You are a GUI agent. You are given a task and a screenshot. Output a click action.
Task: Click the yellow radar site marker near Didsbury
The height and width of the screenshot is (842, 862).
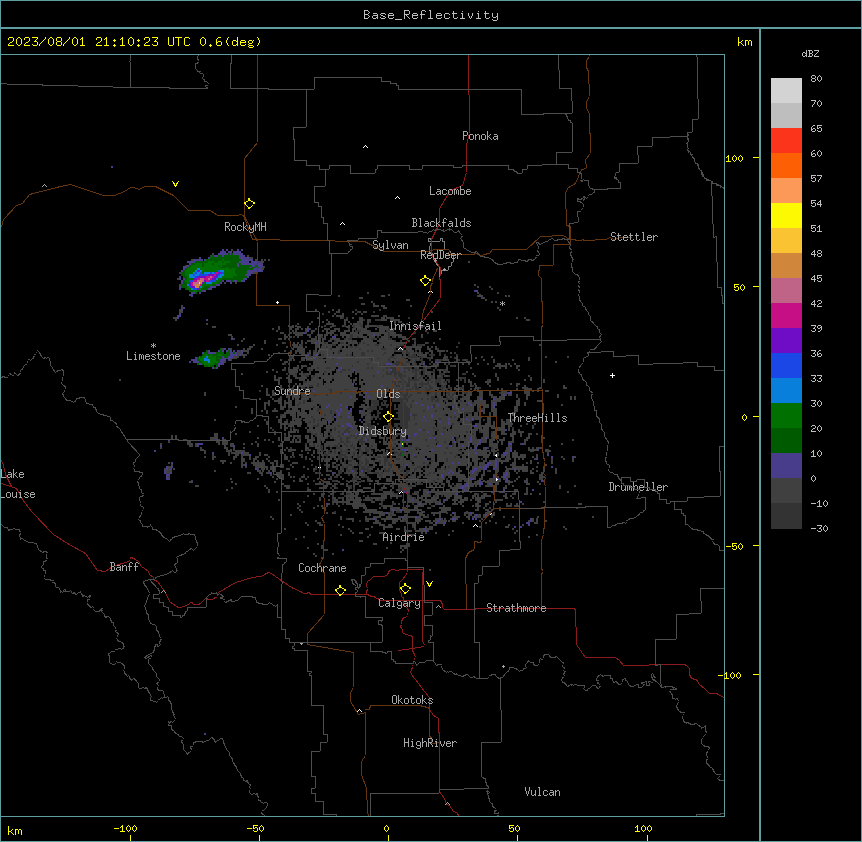[388, 417]
